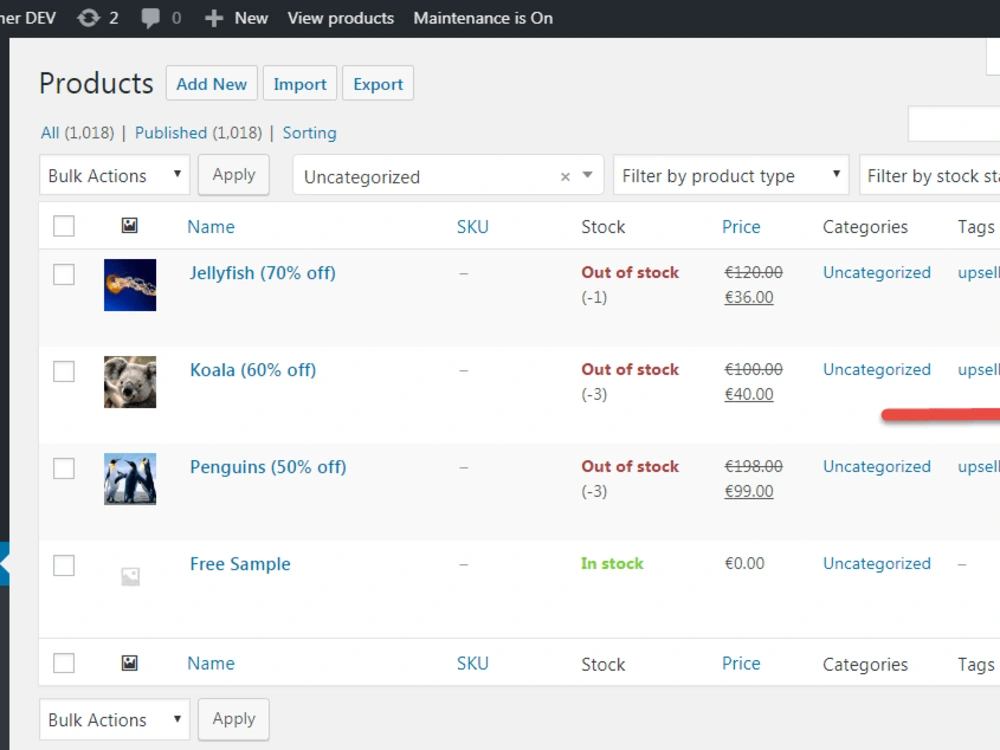Click View products in admin bar
The image size is (1000, 750).
point(341,18)
